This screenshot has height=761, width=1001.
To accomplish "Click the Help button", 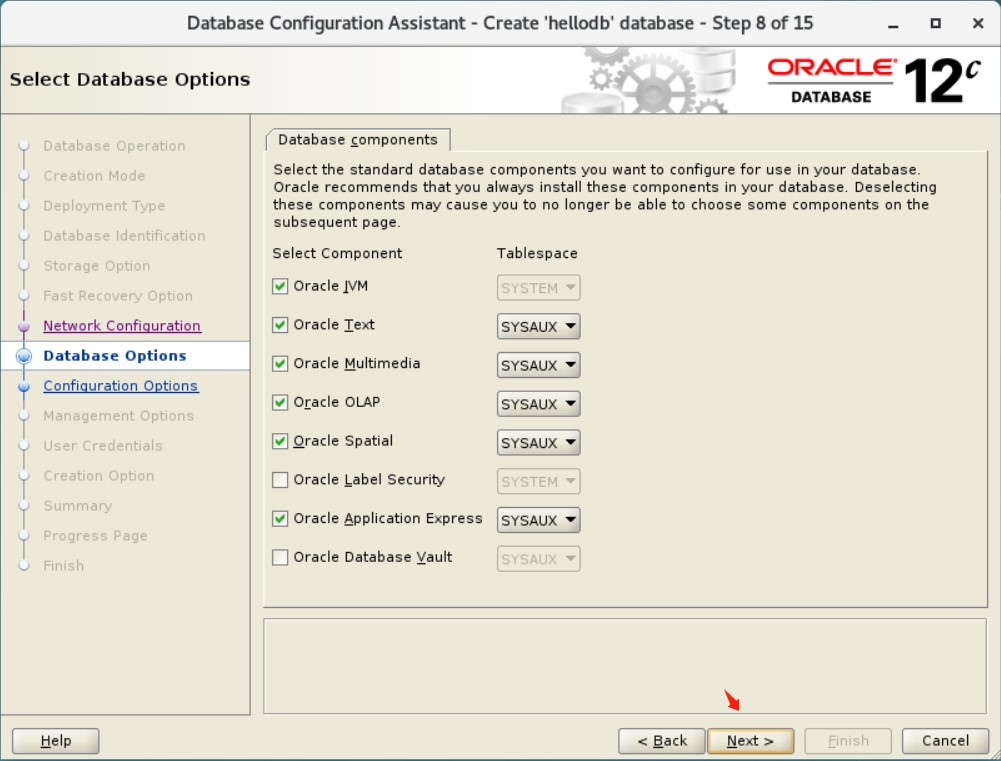I will [56, 741].
